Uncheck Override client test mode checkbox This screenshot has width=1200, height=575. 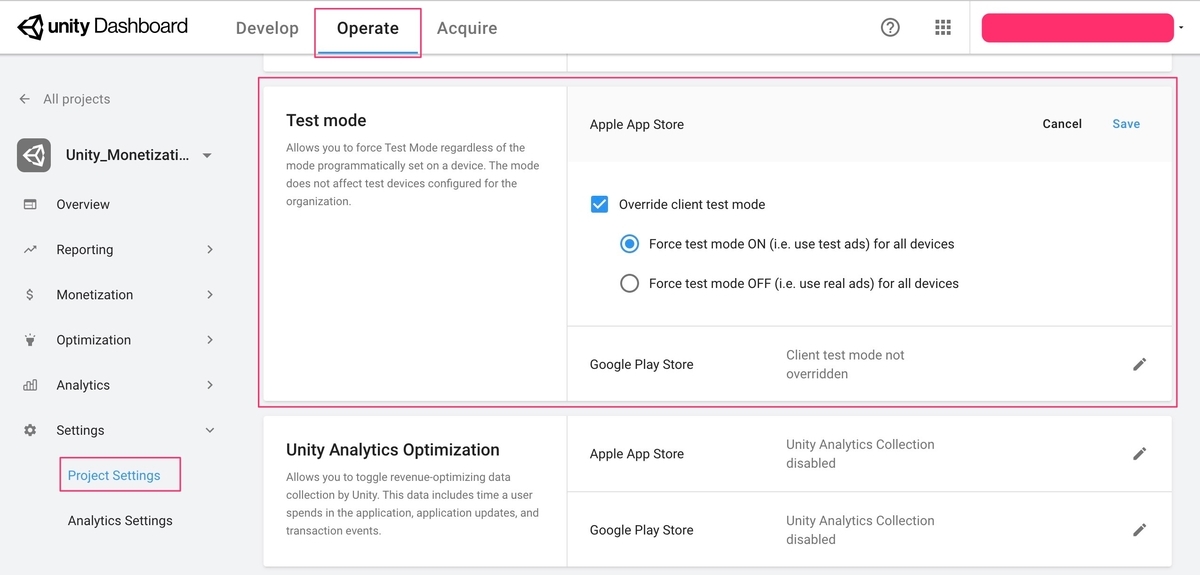point(600,204)
